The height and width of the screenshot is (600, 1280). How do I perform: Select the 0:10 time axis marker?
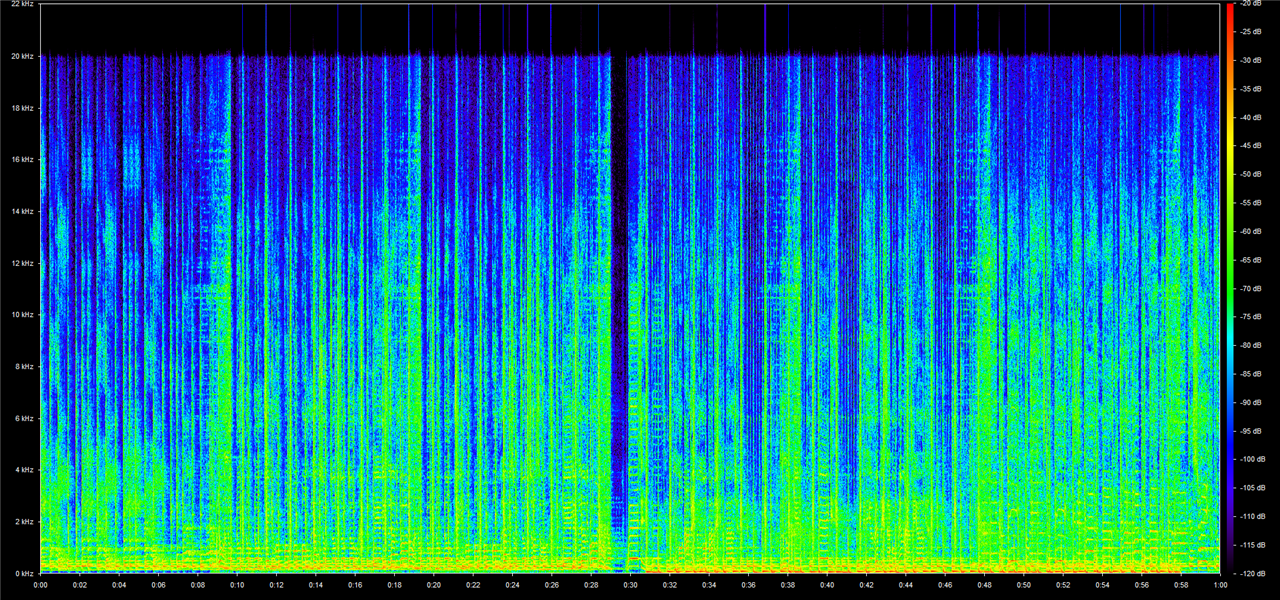[237, 584]
